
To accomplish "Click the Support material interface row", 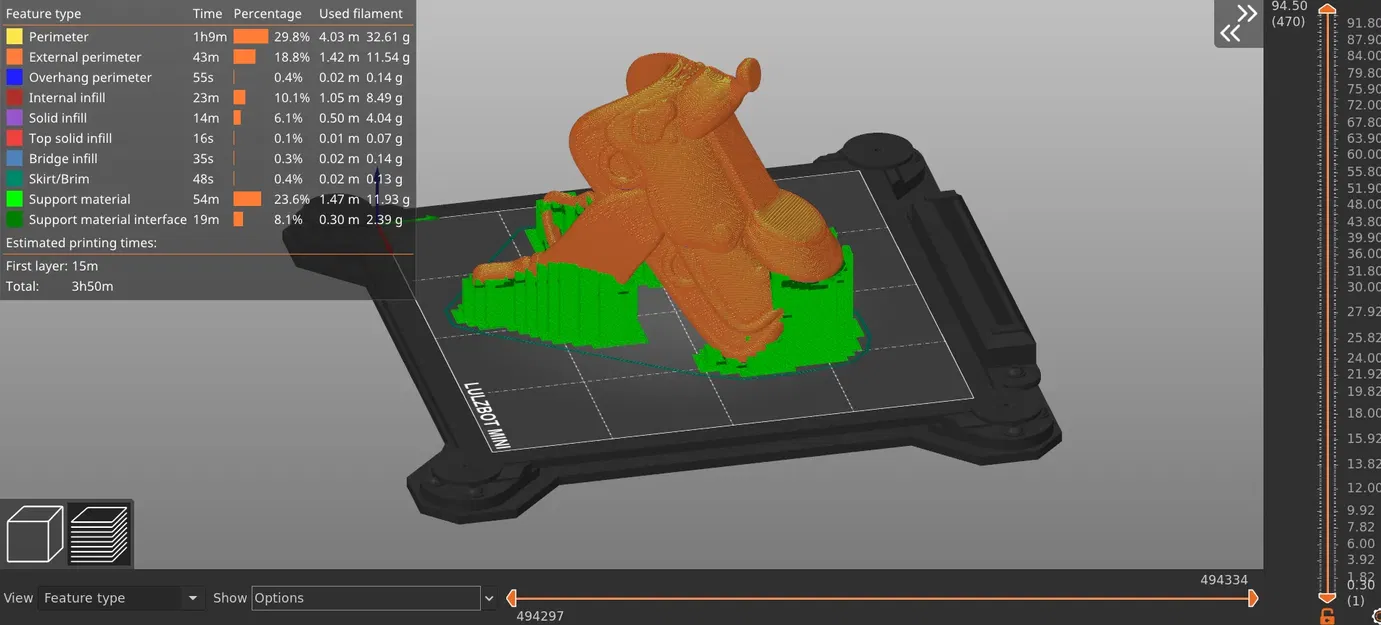I will (106, 219).
